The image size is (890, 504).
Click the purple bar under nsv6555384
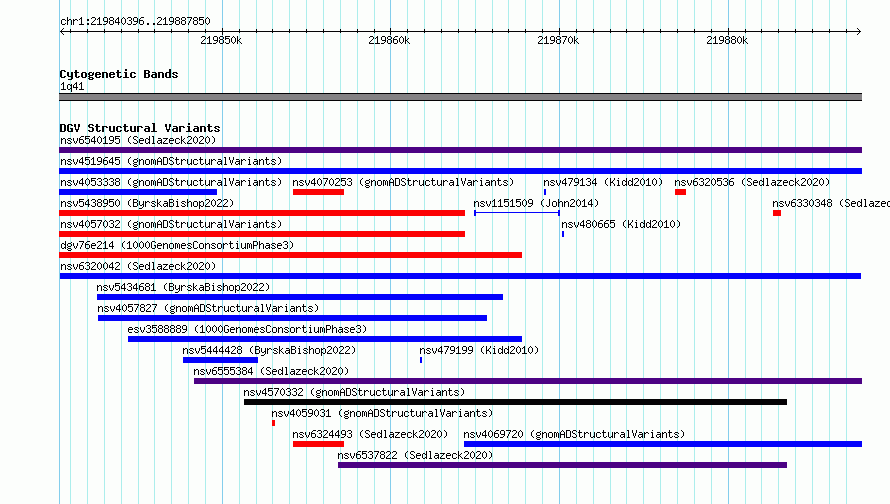(x=528, y=381)
